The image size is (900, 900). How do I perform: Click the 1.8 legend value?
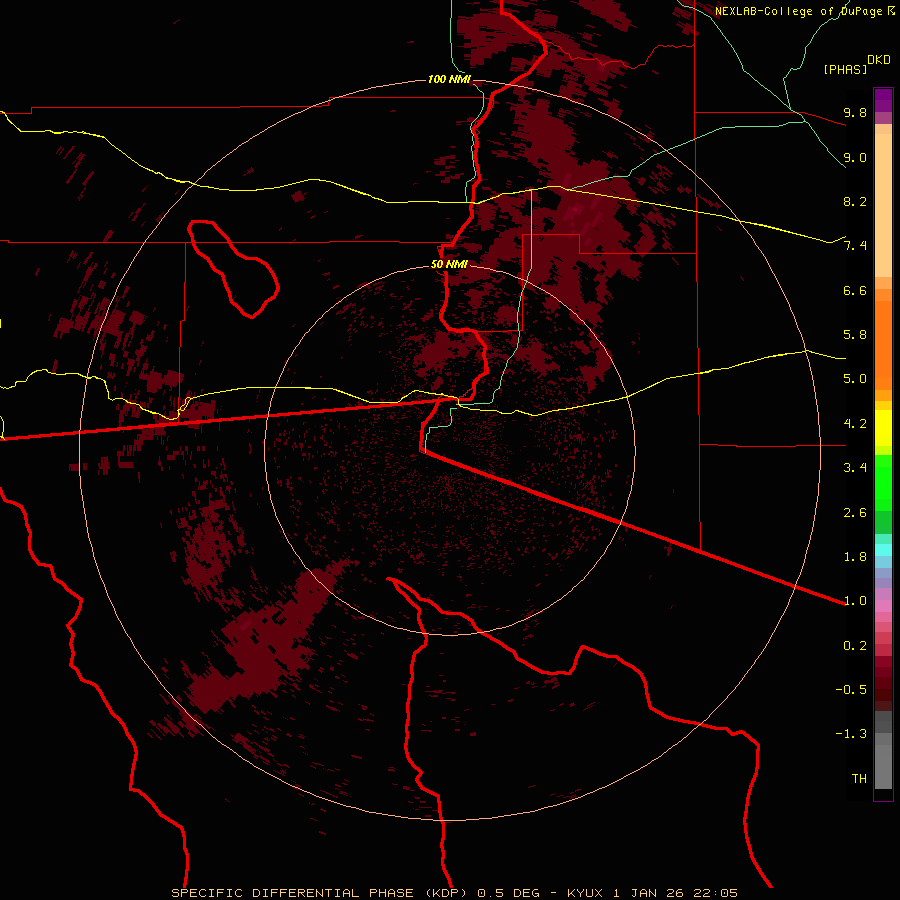(x=855, y=557)
